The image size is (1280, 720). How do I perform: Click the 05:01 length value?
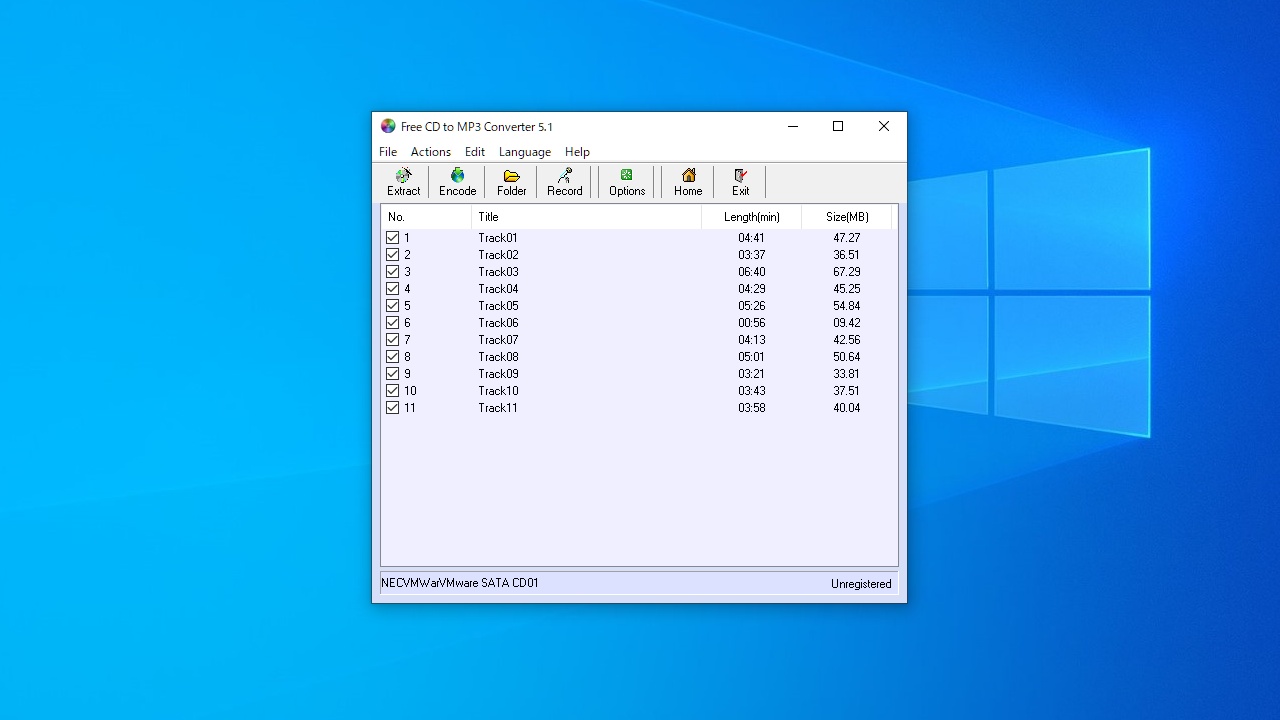[751, 357]
